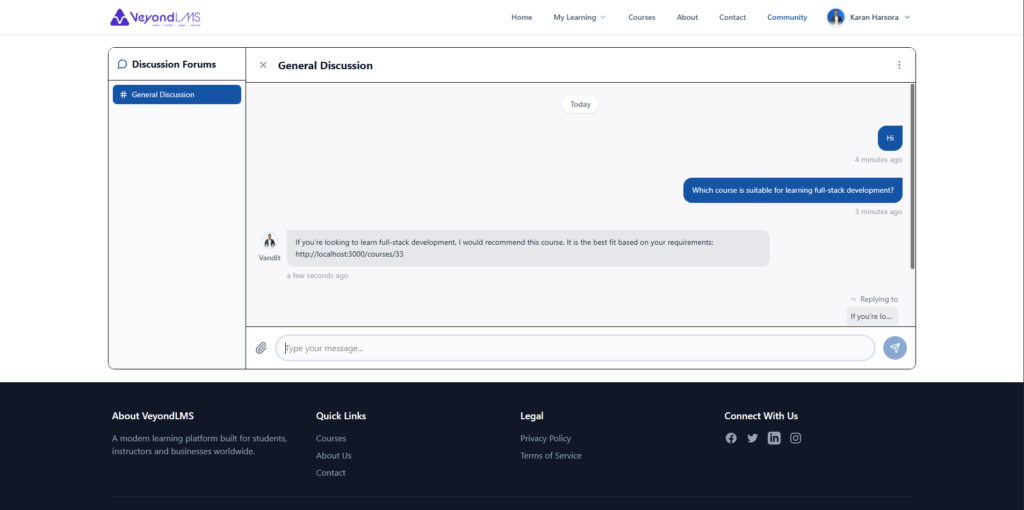Click Karan Harsora's profile avatar
1024x510 pixels.
(x=835, y=18)
